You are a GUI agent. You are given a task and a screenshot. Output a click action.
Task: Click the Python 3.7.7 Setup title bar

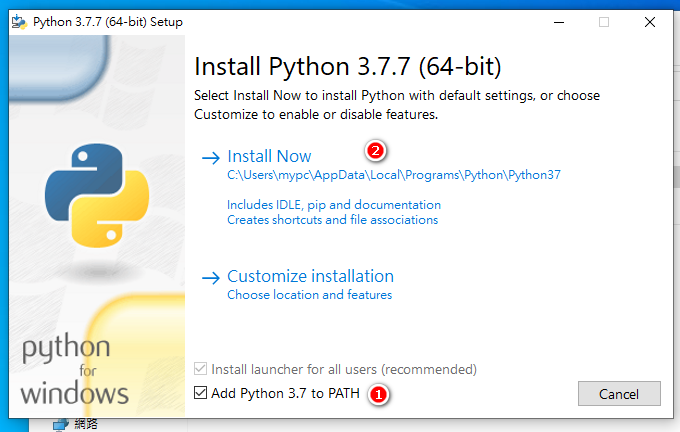[x=300, y=22]
